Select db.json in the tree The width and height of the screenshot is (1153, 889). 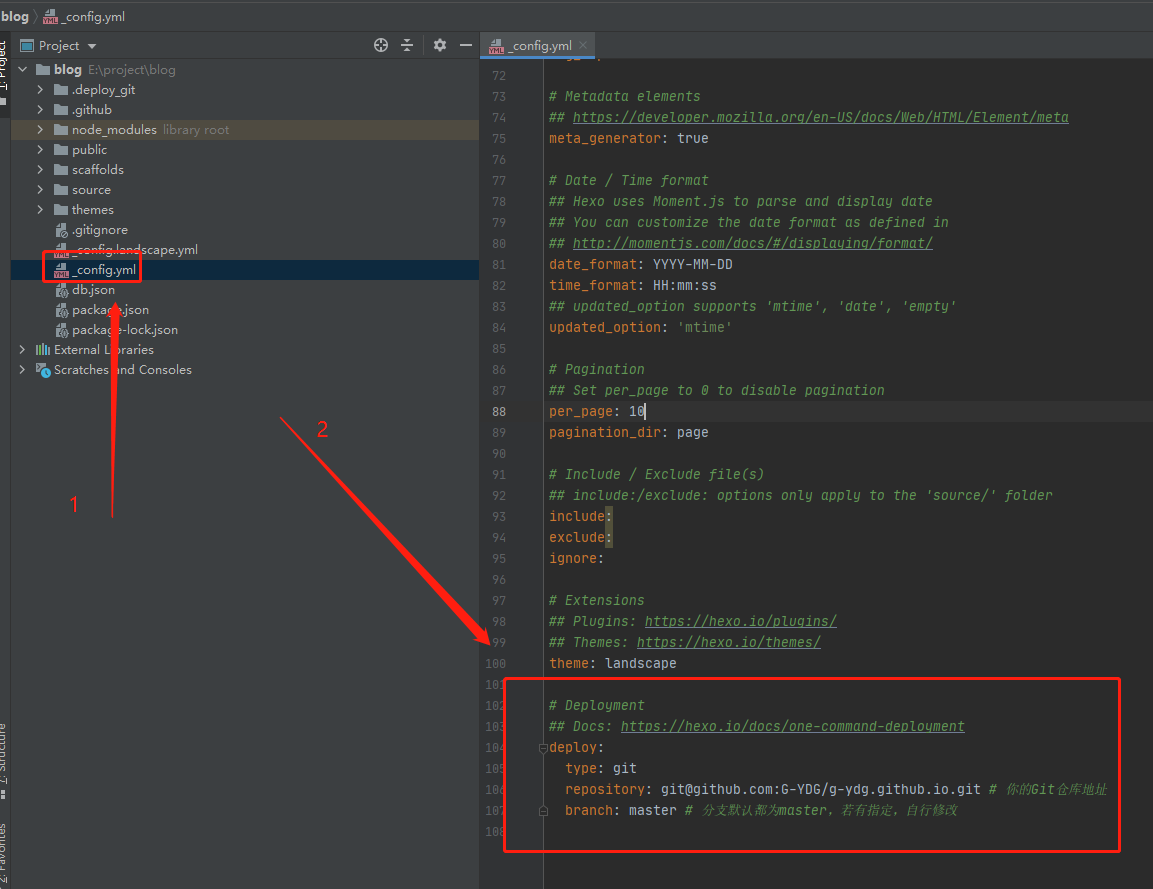pos(93,290)
